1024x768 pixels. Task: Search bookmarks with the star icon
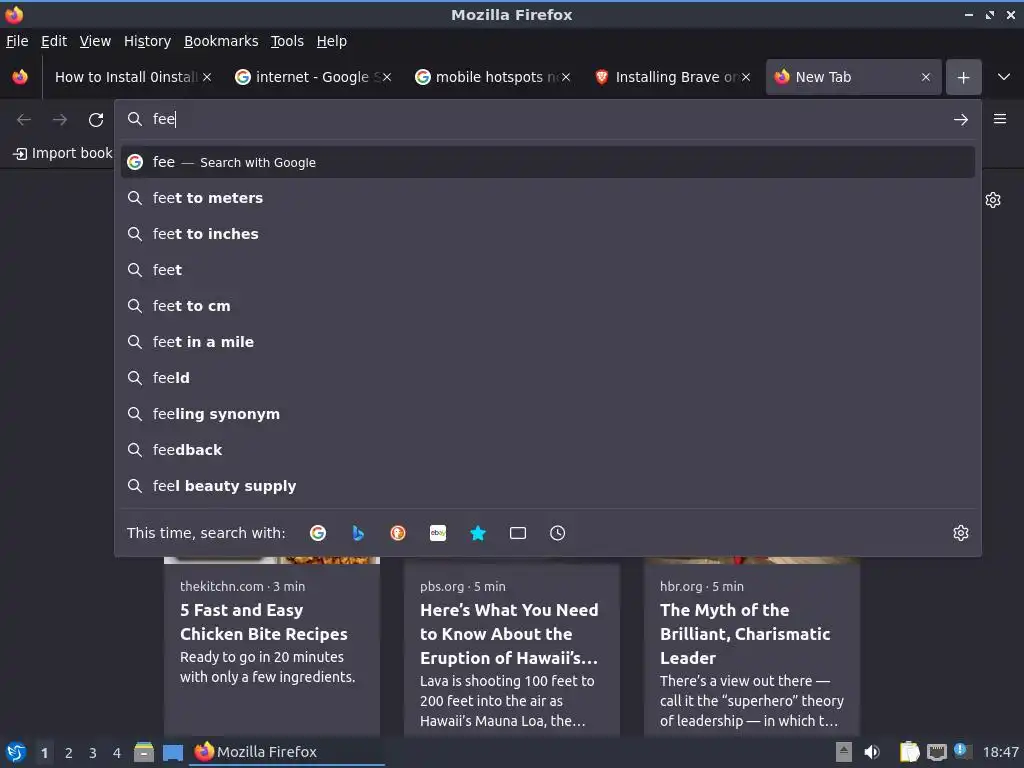[x=478, y=533]
